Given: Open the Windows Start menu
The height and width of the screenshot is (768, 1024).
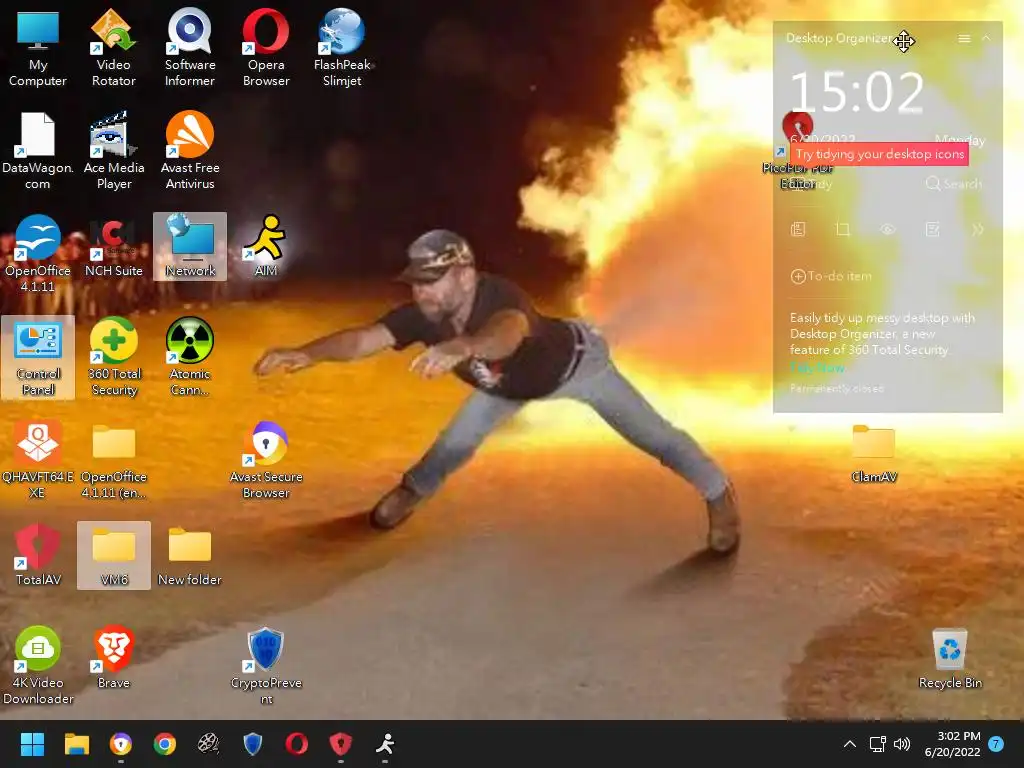Looking at the screenshot, I should click(32, 744).
